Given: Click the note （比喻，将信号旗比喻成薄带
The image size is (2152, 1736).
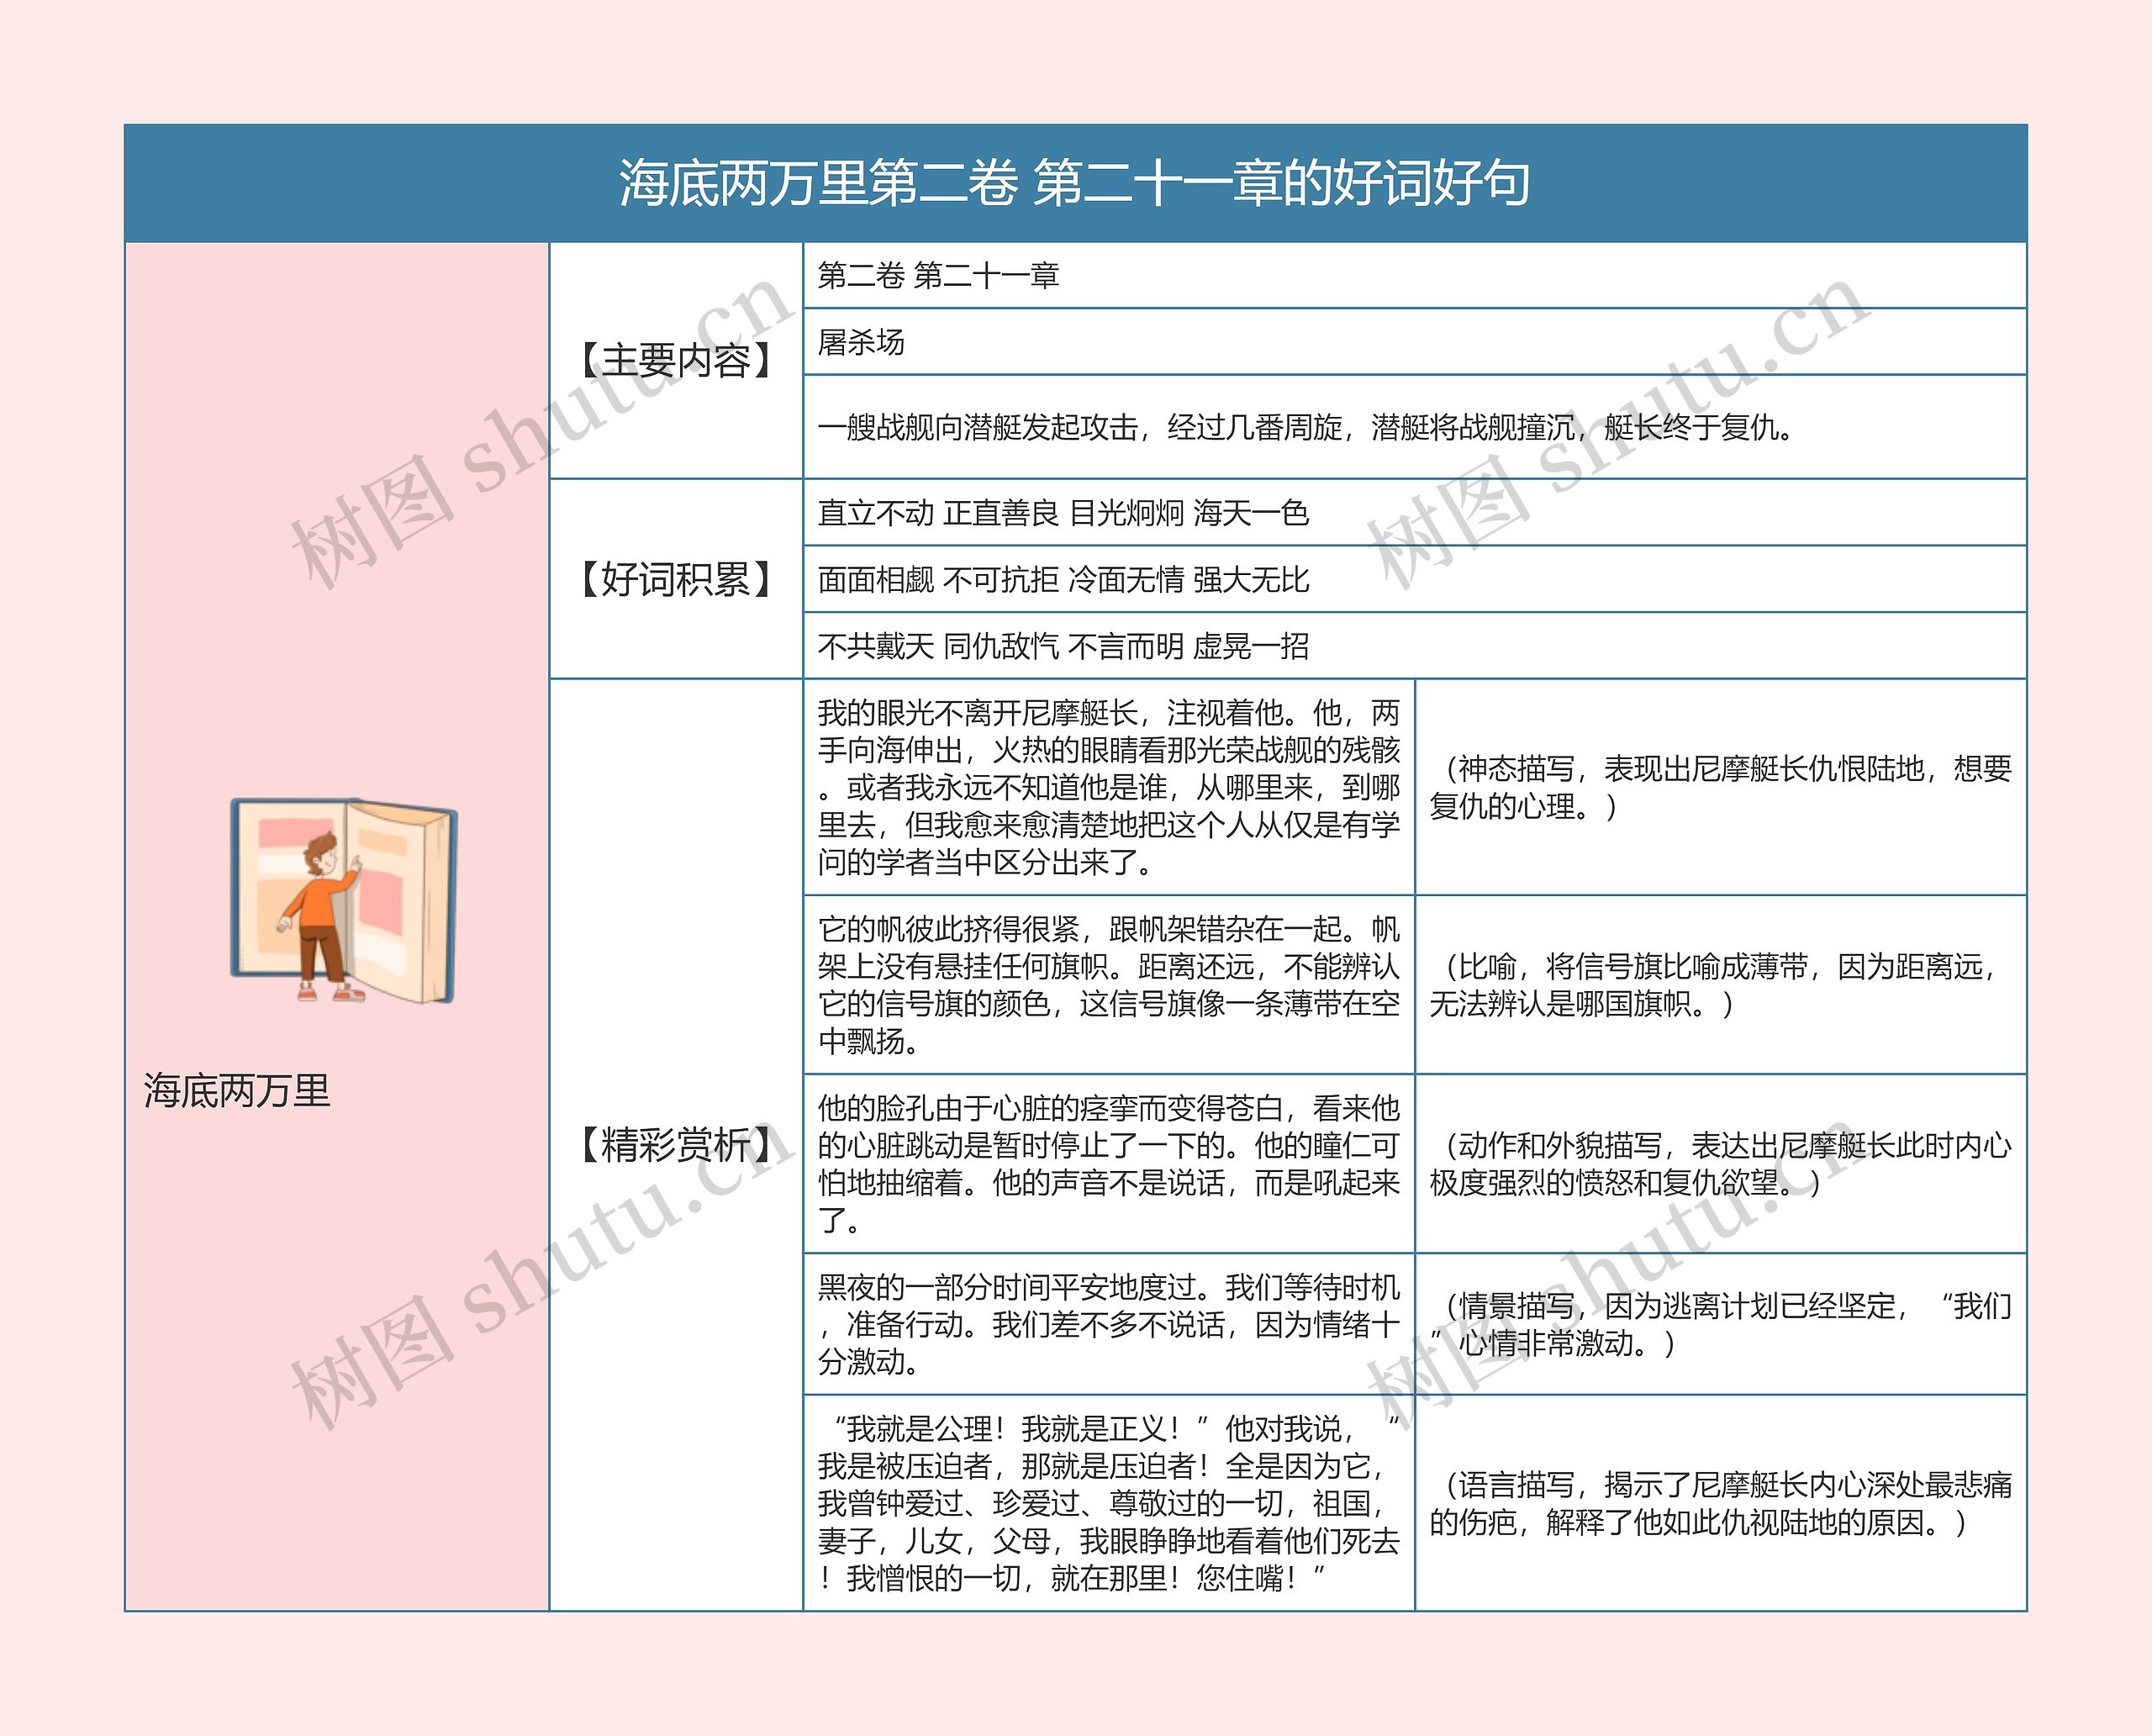Looking at the screenshot, I should 1721,985.
